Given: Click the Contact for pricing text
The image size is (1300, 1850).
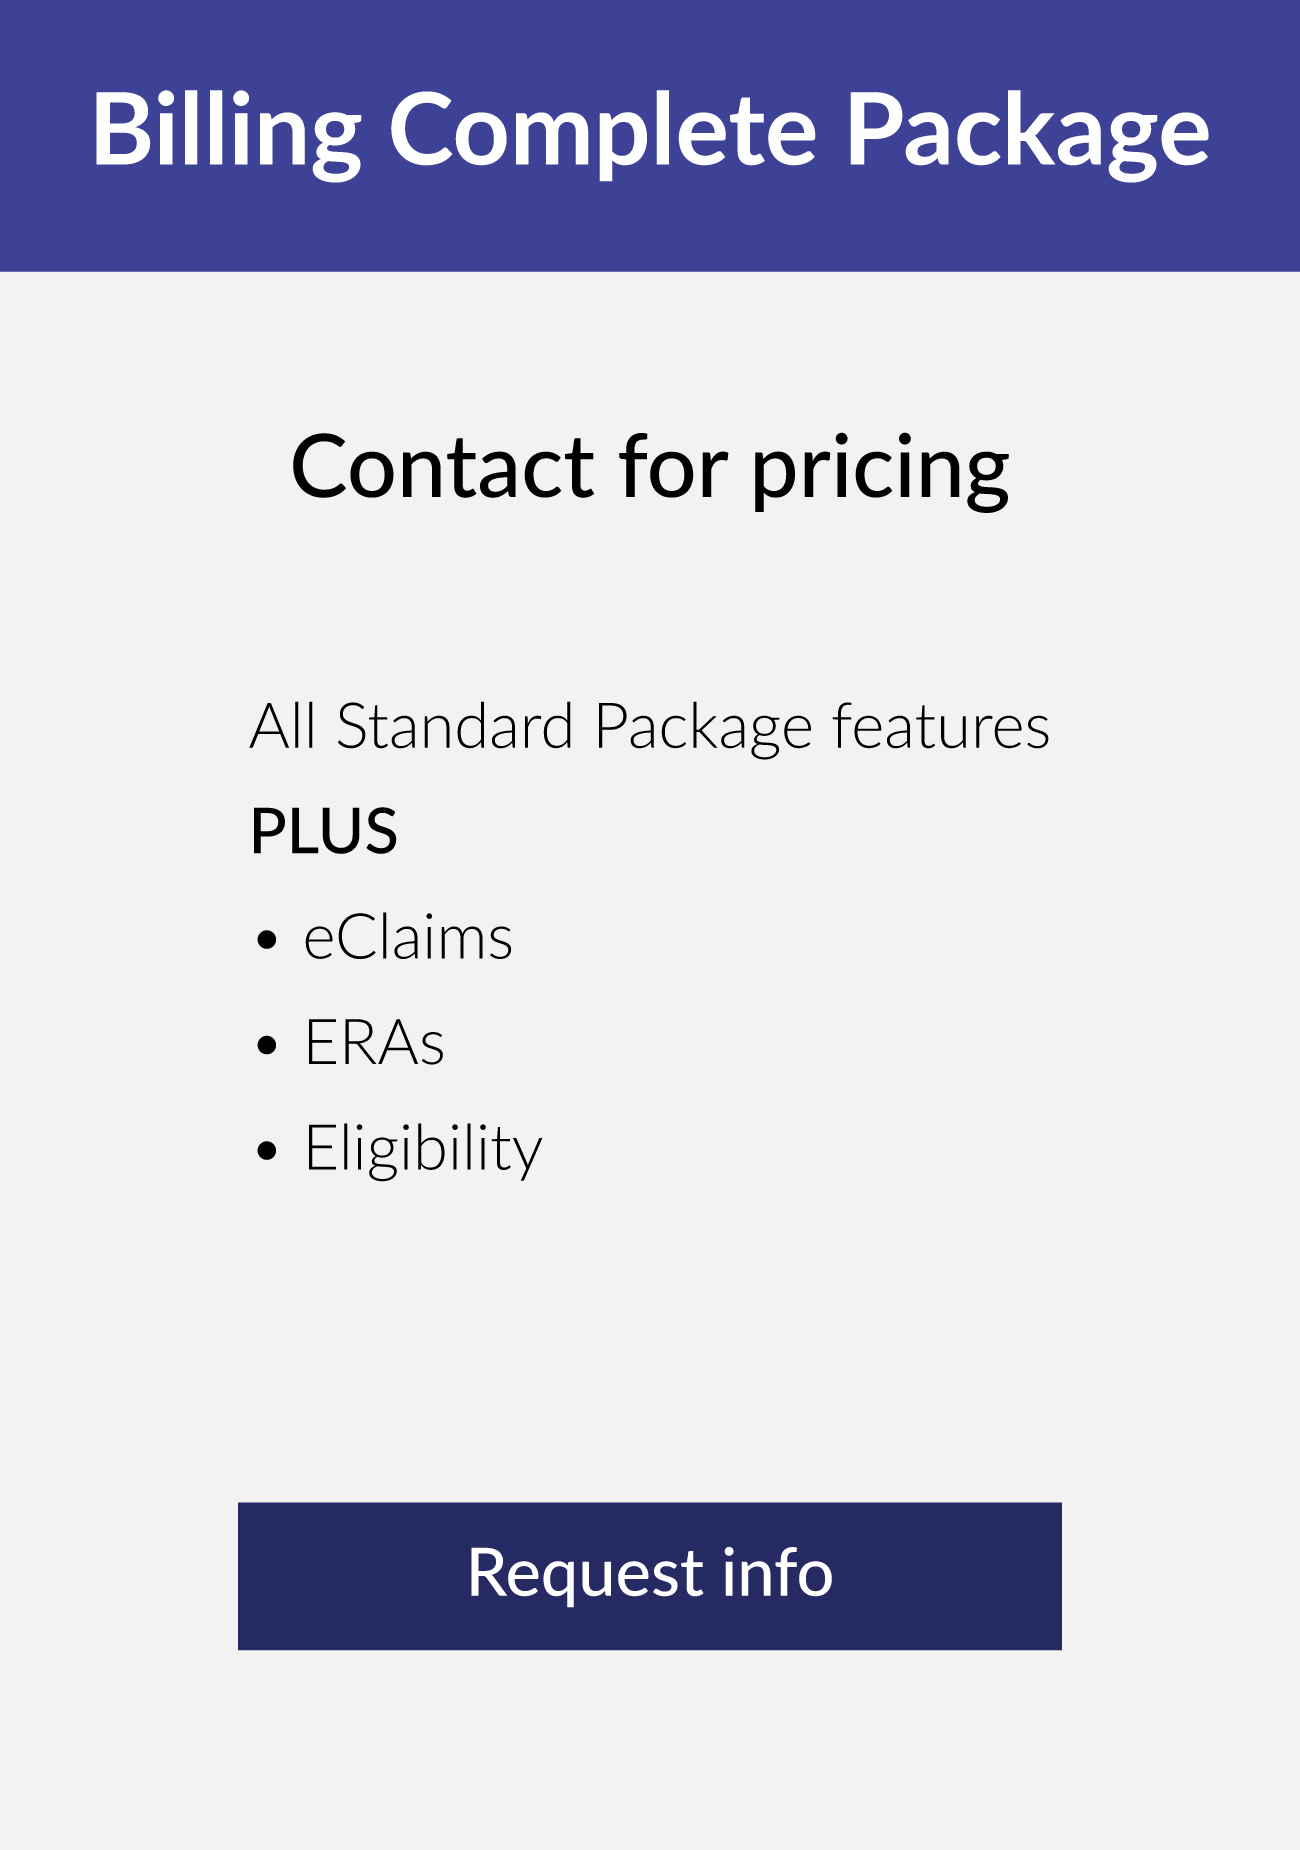Looking at the screenshot, I should pos(650,469).
